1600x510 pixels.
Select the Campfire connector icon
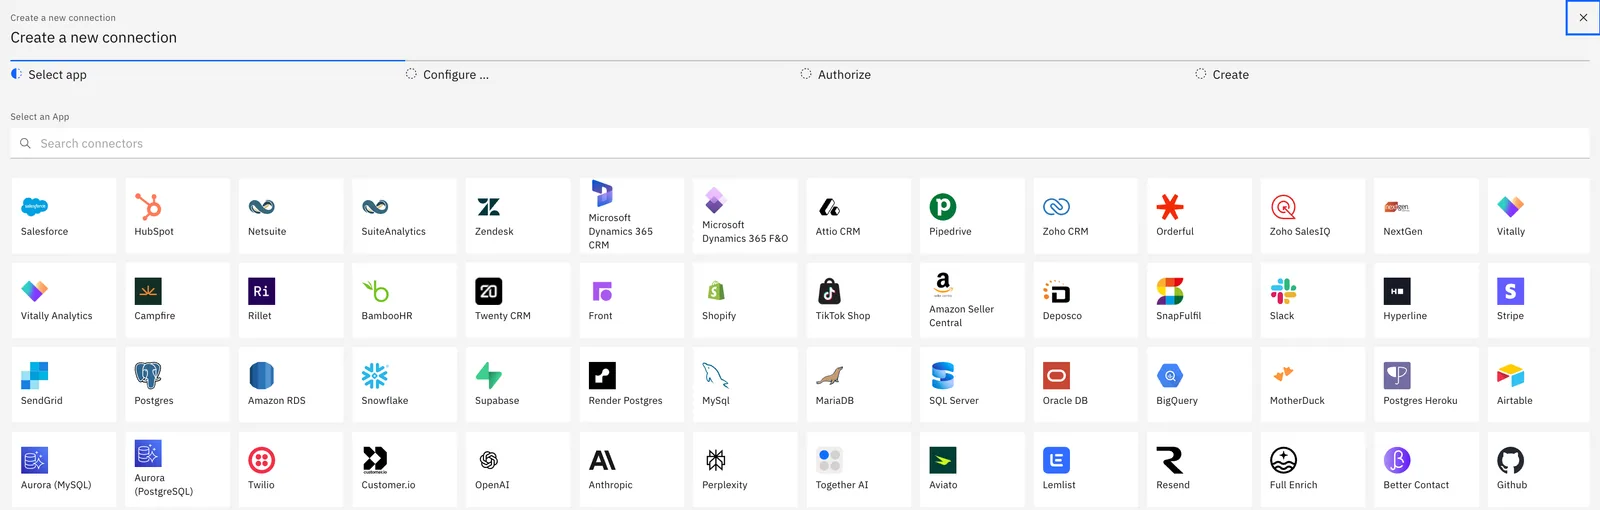[148, 291]
